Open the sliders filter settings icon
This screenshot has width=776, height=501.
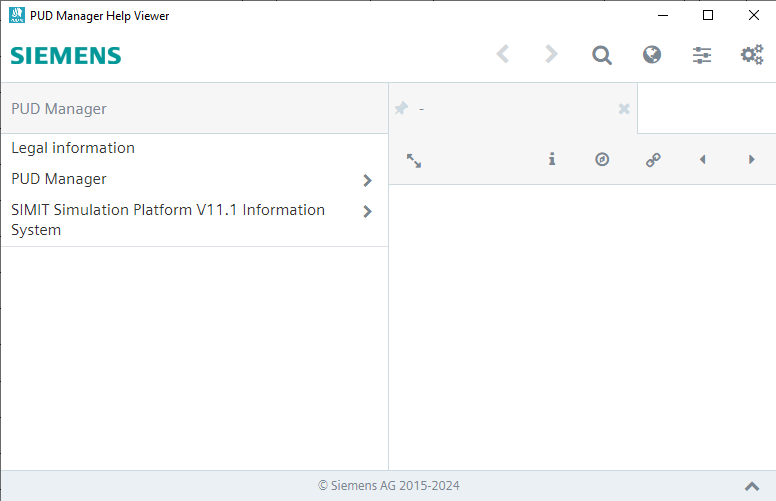pos(702,55)
